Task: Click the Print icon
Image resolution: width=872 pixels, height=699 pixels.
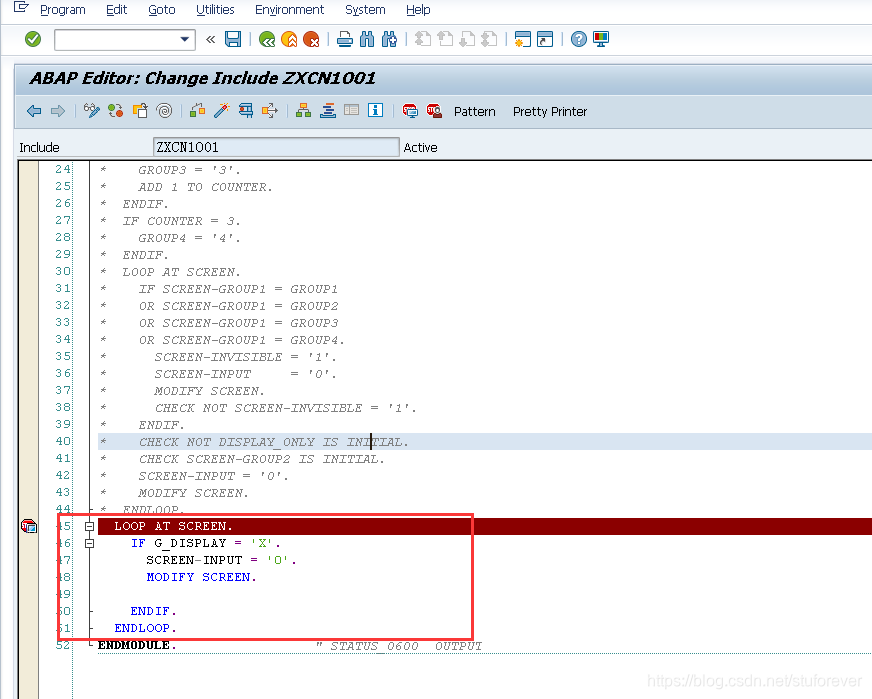Action: pyautogui.click(x=345, y=39)
